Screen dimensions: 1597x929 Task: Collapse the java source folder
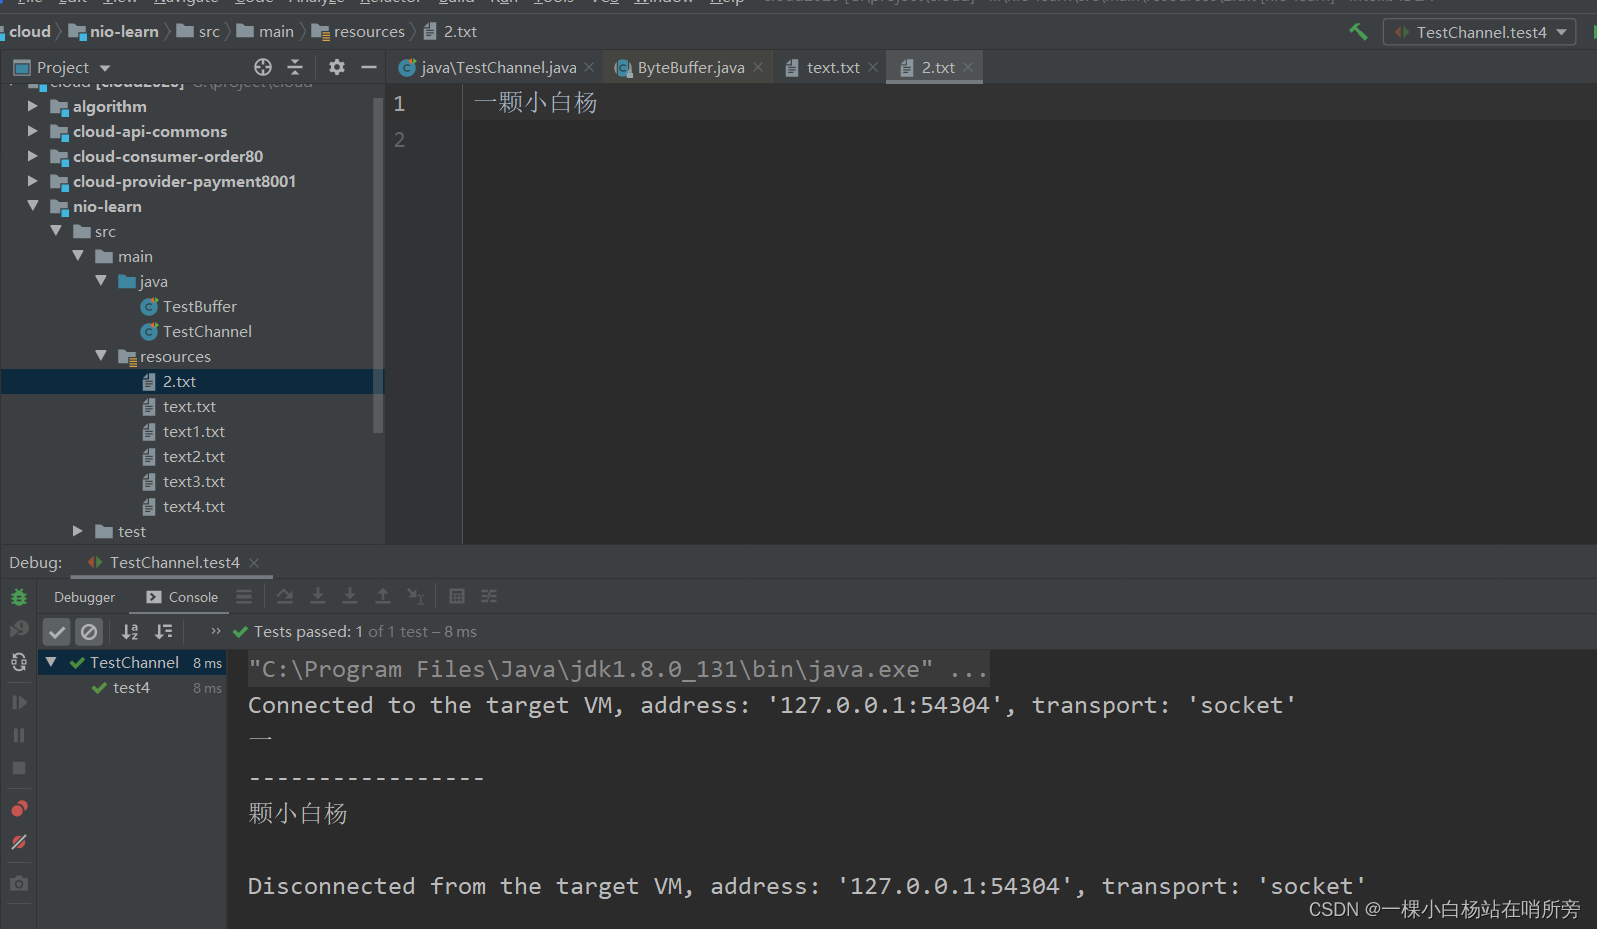[x=101, y=281]
